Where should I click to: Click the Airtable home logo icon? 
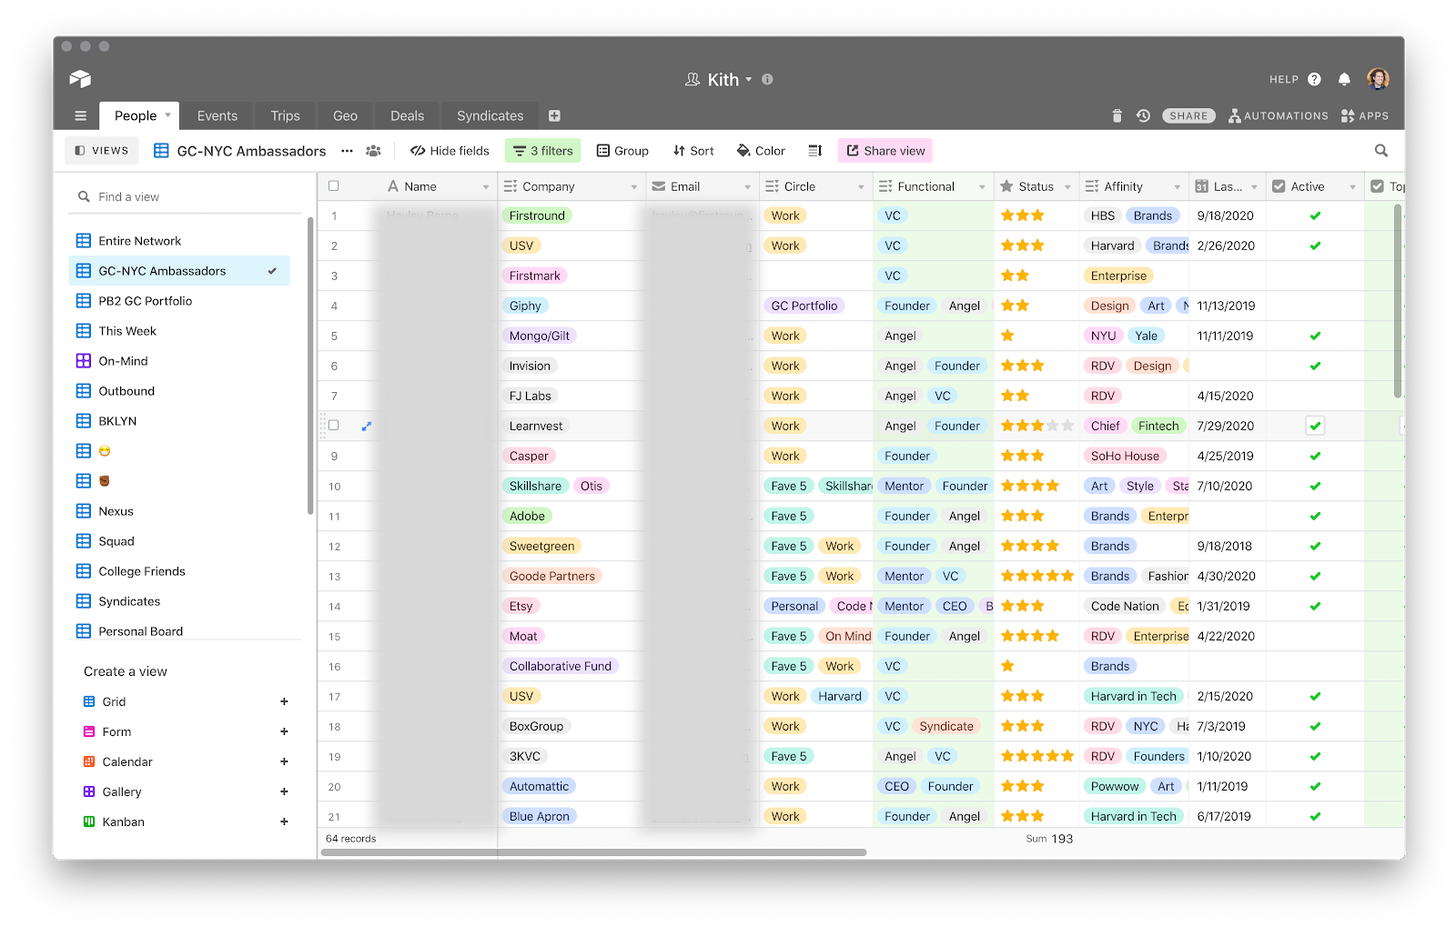click(x=80, y=79)
